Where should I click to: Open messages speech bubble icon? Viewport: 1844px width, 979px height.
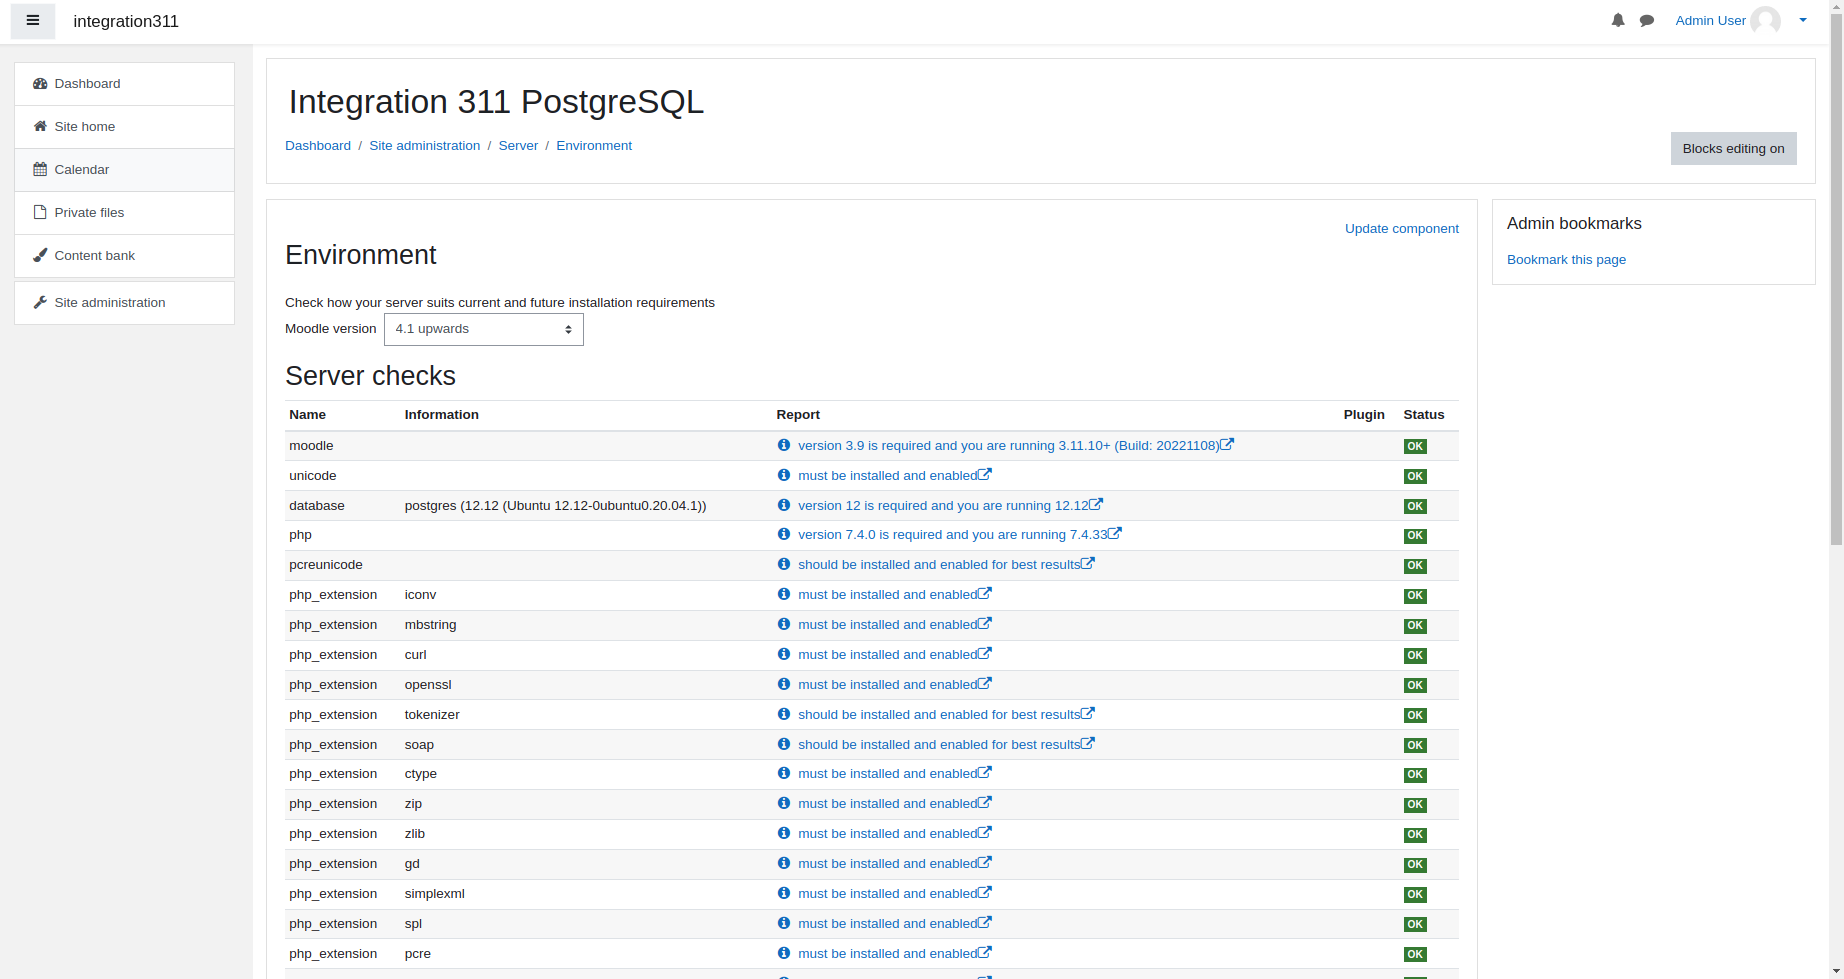[1647, 21]
